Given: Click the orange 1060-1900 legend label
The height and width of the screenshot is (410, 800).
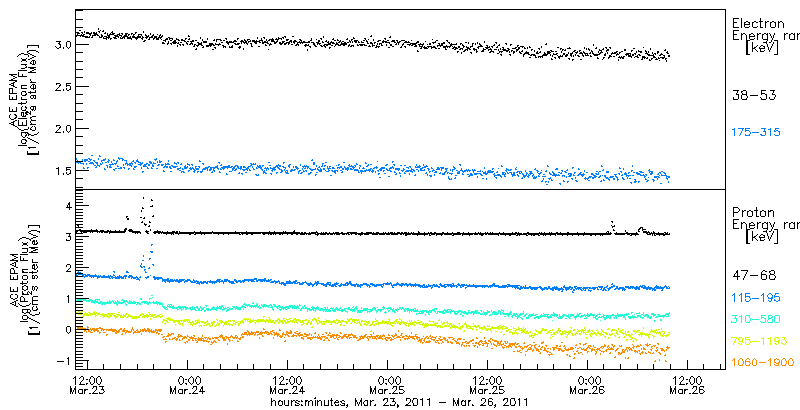Looking at the screenshot, I should [x=762, y=362].
